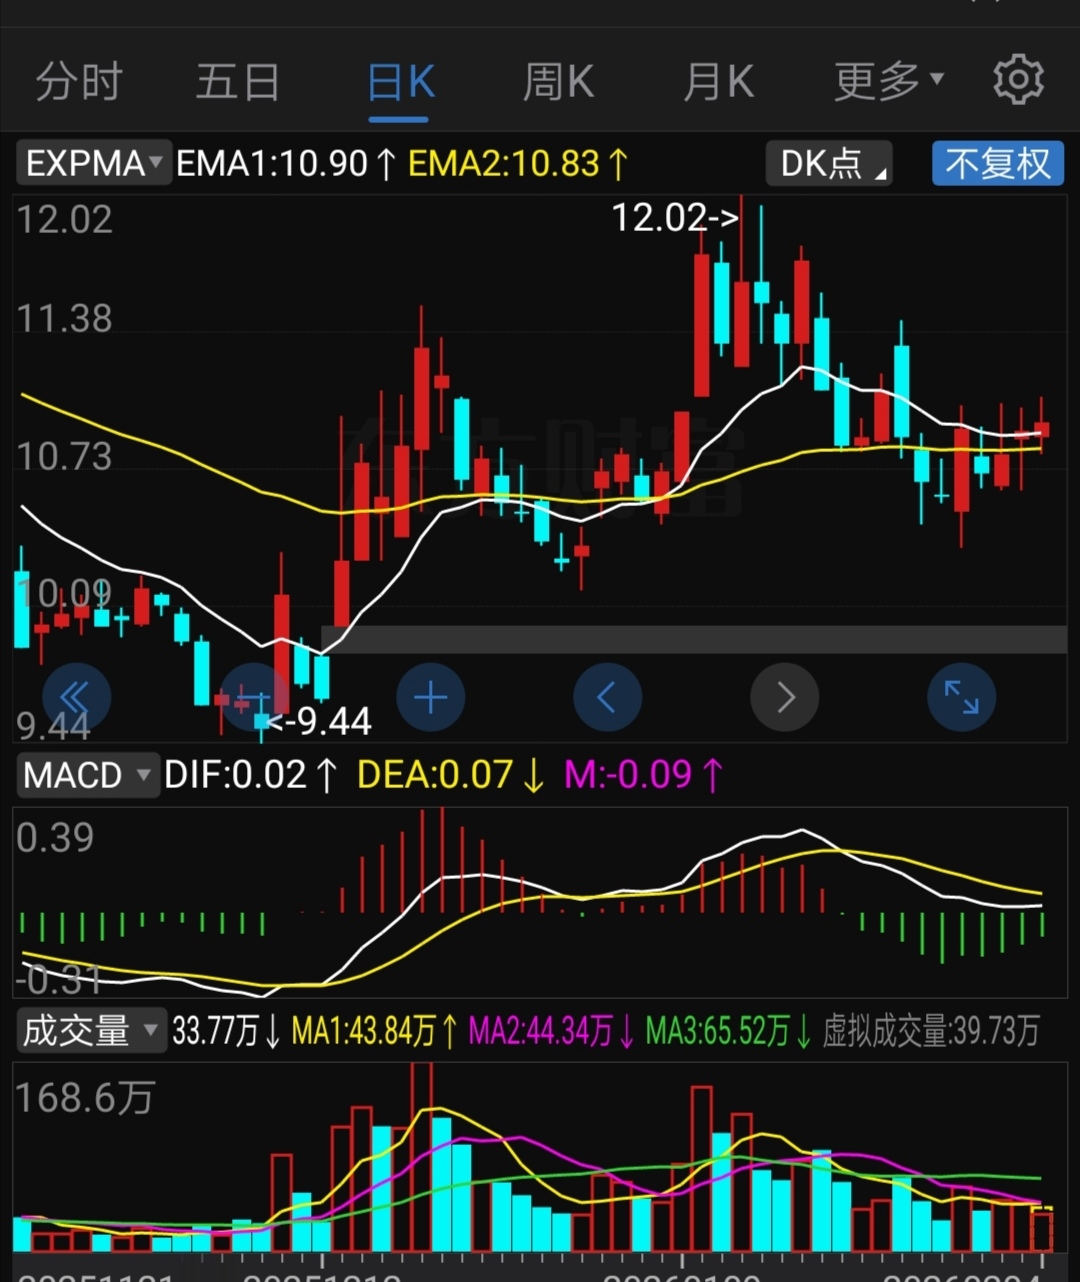
Task: Open chart settings gear icon
Action: click(1018, 80)
